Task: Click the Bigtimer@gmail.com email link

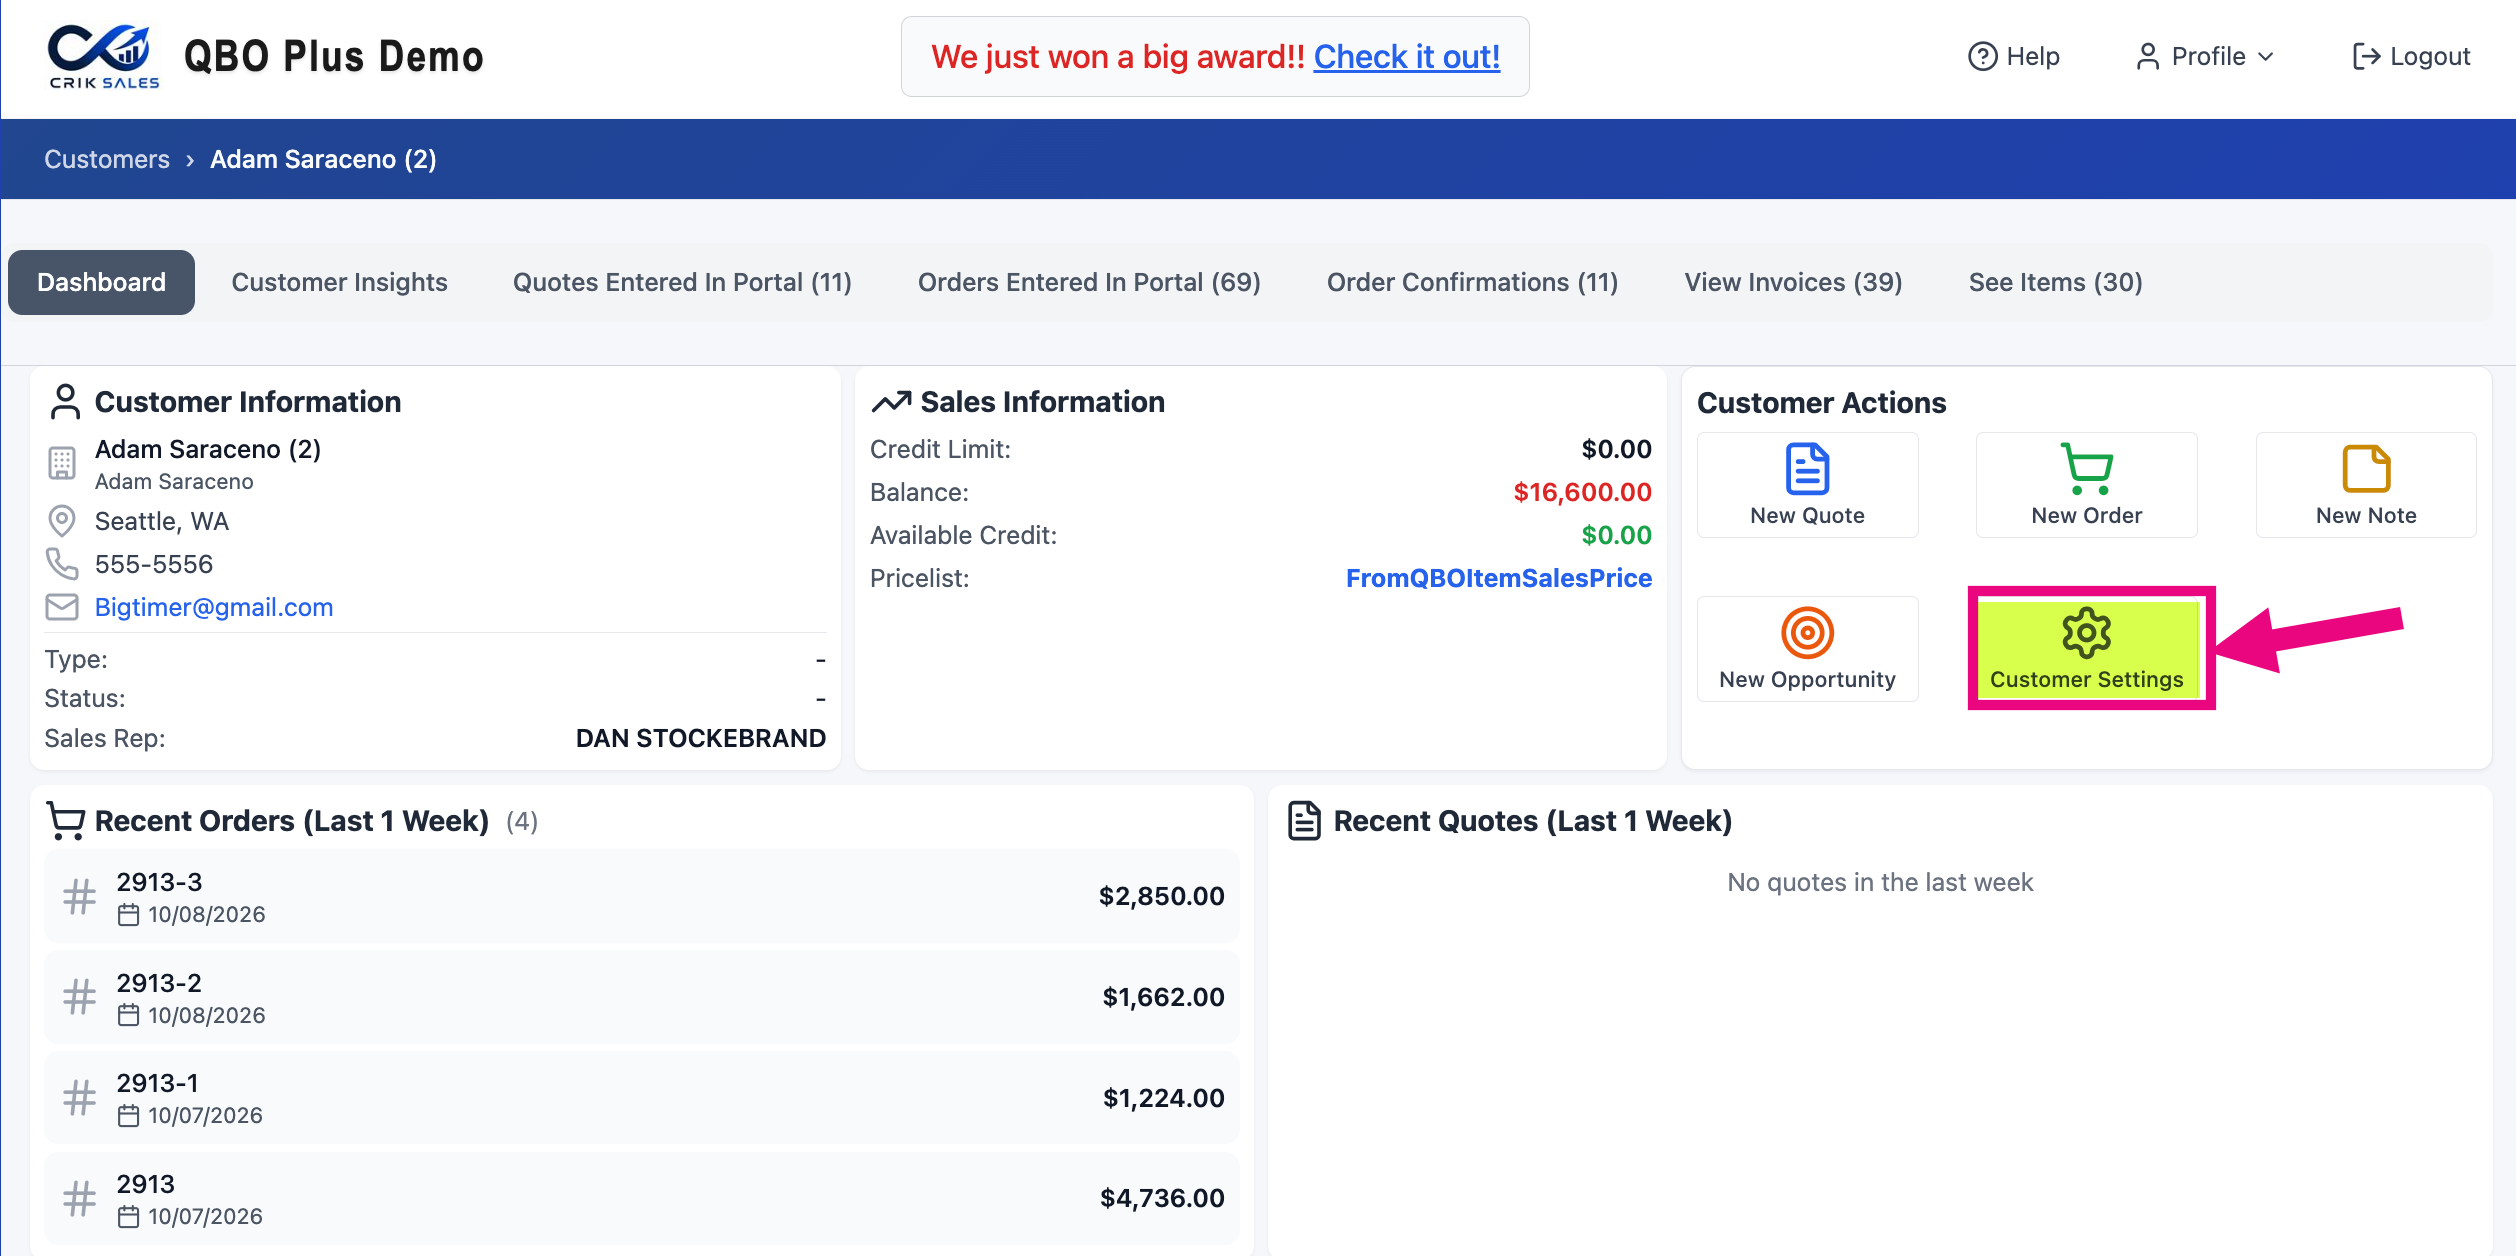Action: (x=214, y=607)
